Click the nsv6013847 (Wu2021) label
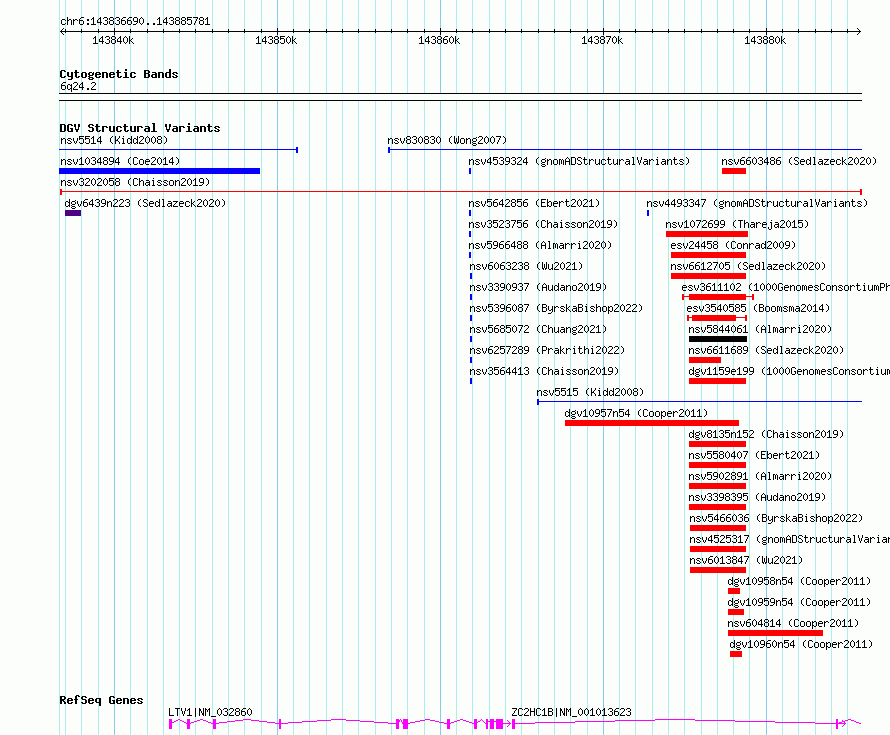The width and height of the screenshot is (890, 735). (746, 560)
